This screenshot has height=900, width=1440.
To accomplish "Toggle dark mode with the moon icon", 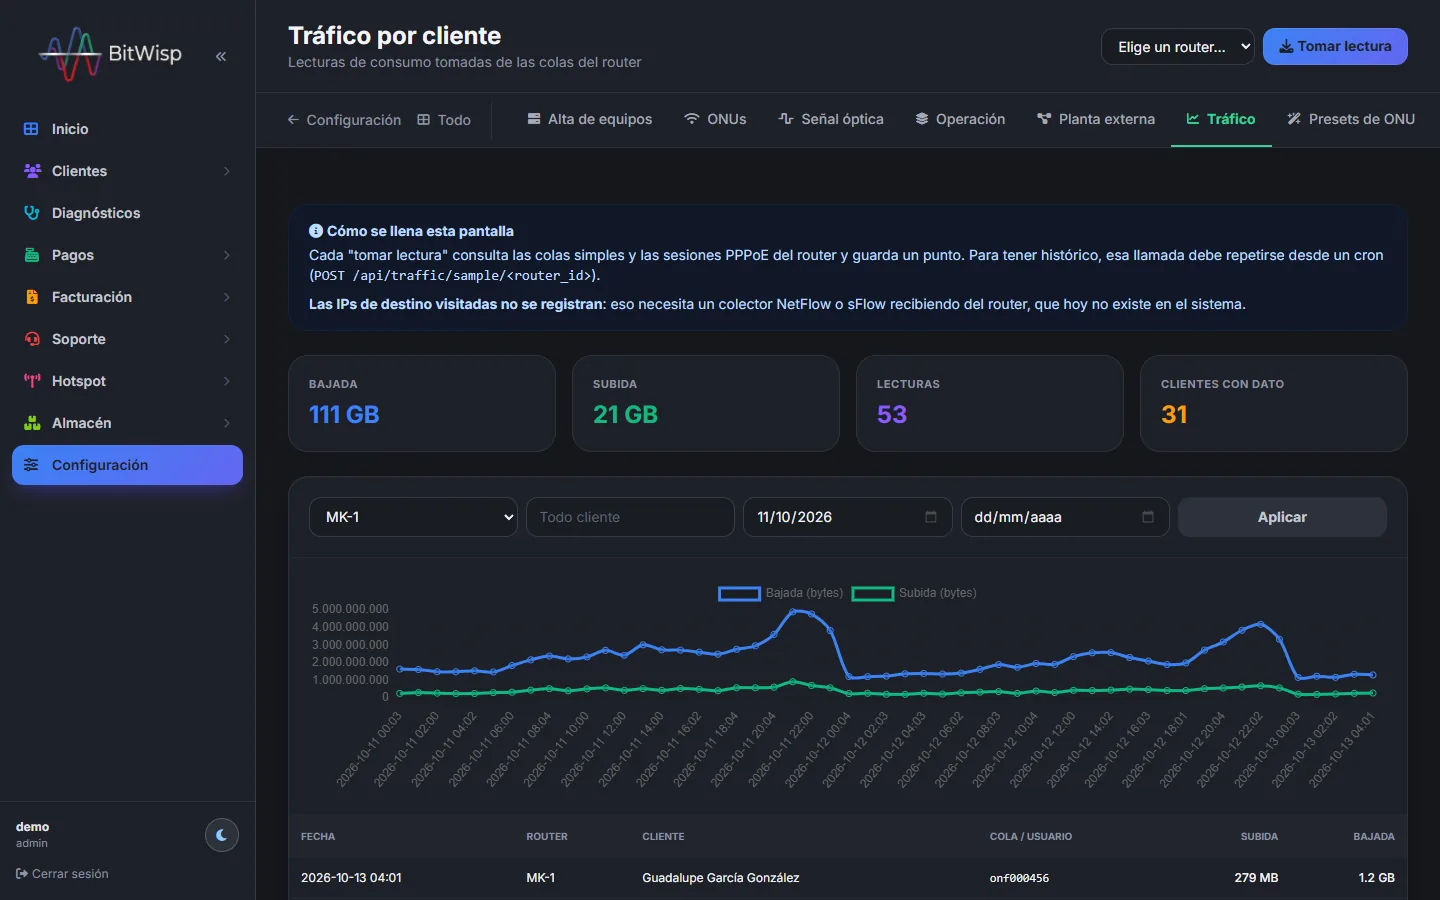I will pyautogui.click(x=222, y=835).
